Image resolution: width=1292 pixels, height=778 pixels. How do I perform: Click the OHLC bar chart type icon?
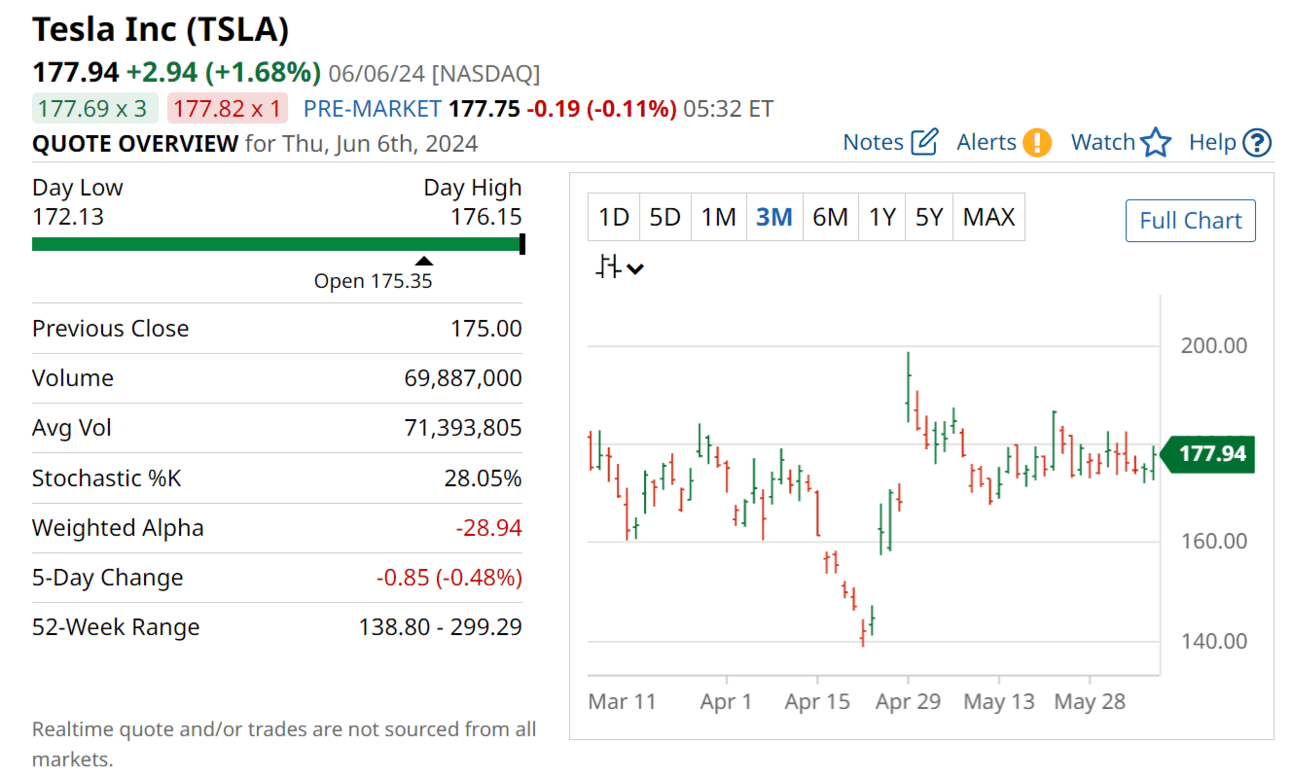pyautogui.click(x=609, y=267)
